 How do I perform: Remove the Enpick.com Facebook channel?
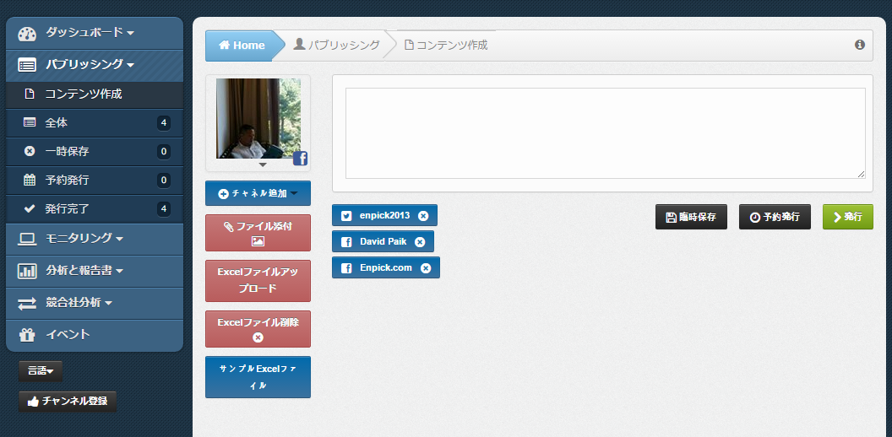click(x=426, y=268)
